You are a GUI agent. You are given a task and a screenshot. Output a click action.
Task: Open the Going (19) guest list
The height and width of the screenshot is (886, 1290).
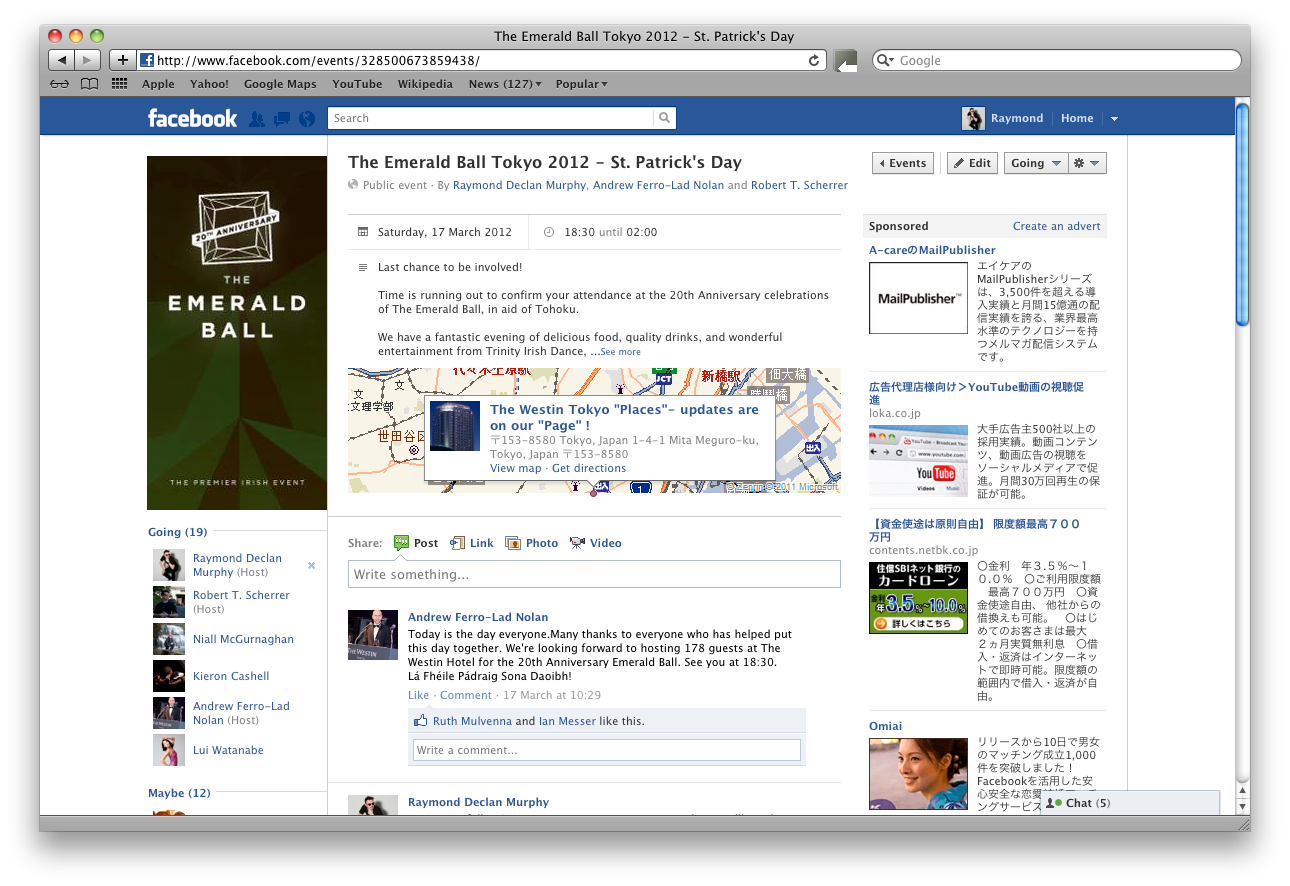177,532
